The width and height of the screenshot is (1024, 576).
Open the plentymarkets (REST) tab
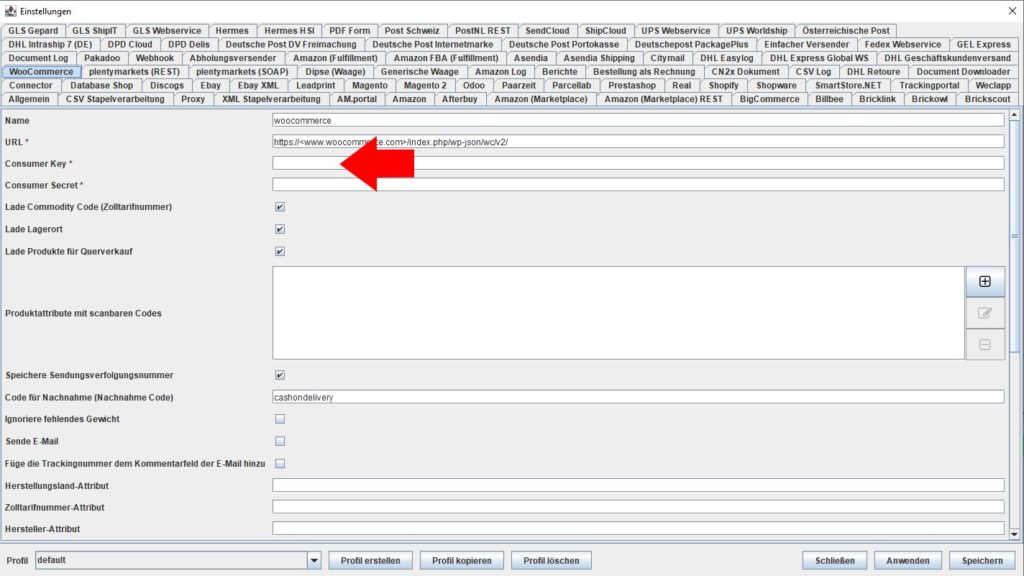point(135,72)
